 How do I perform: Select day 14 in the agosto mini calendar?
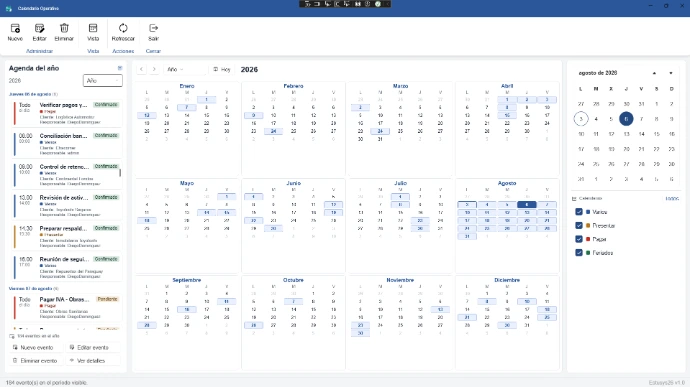(x=641, y=134)
